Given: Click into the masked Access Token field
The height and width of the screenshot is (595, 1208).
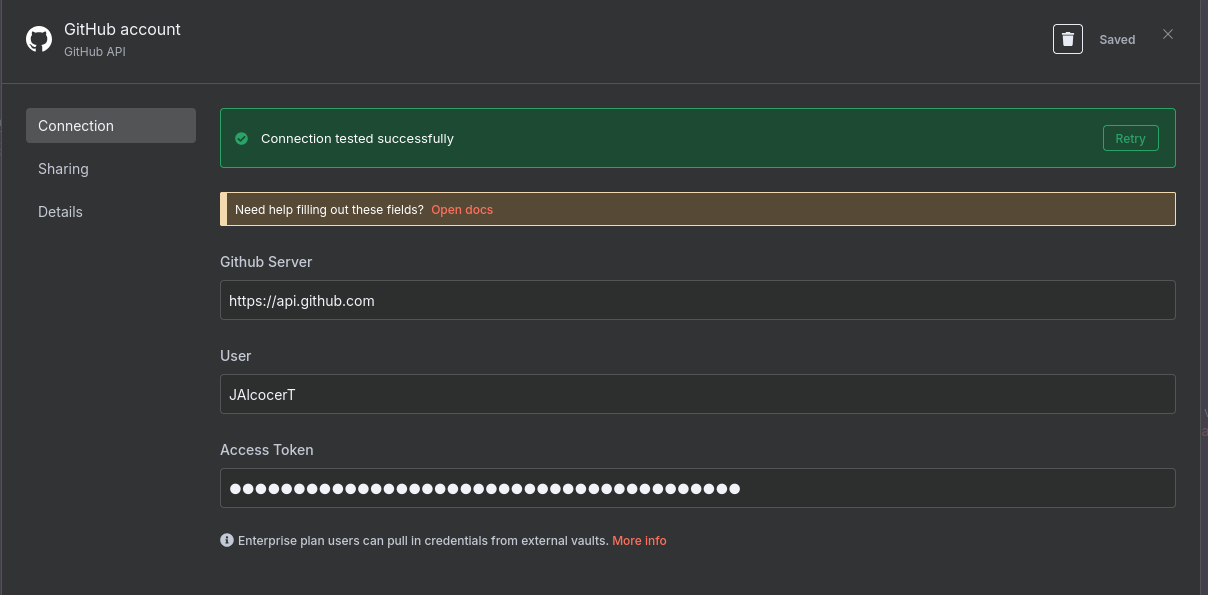Looking at the screenshot, I should [x=697, y=488].
